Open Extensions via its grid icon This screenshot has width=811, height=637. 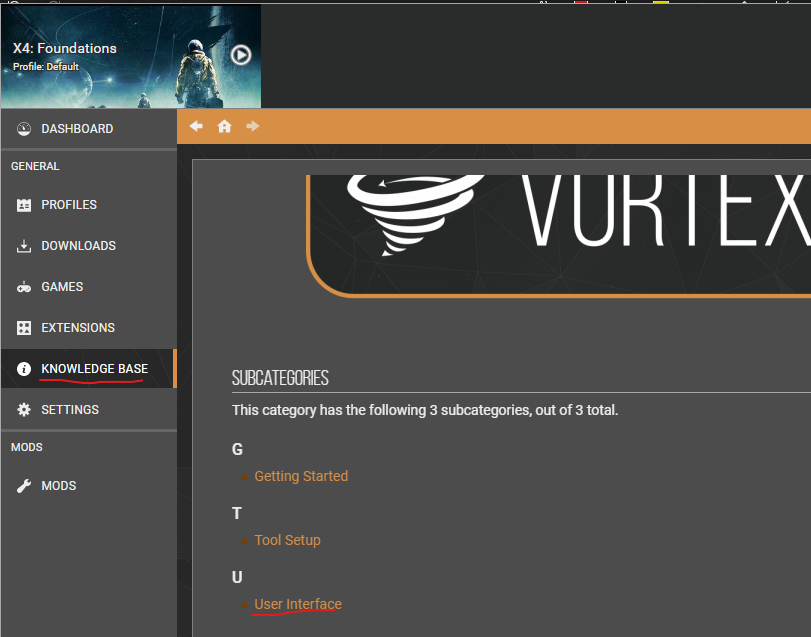click(22, 327)
